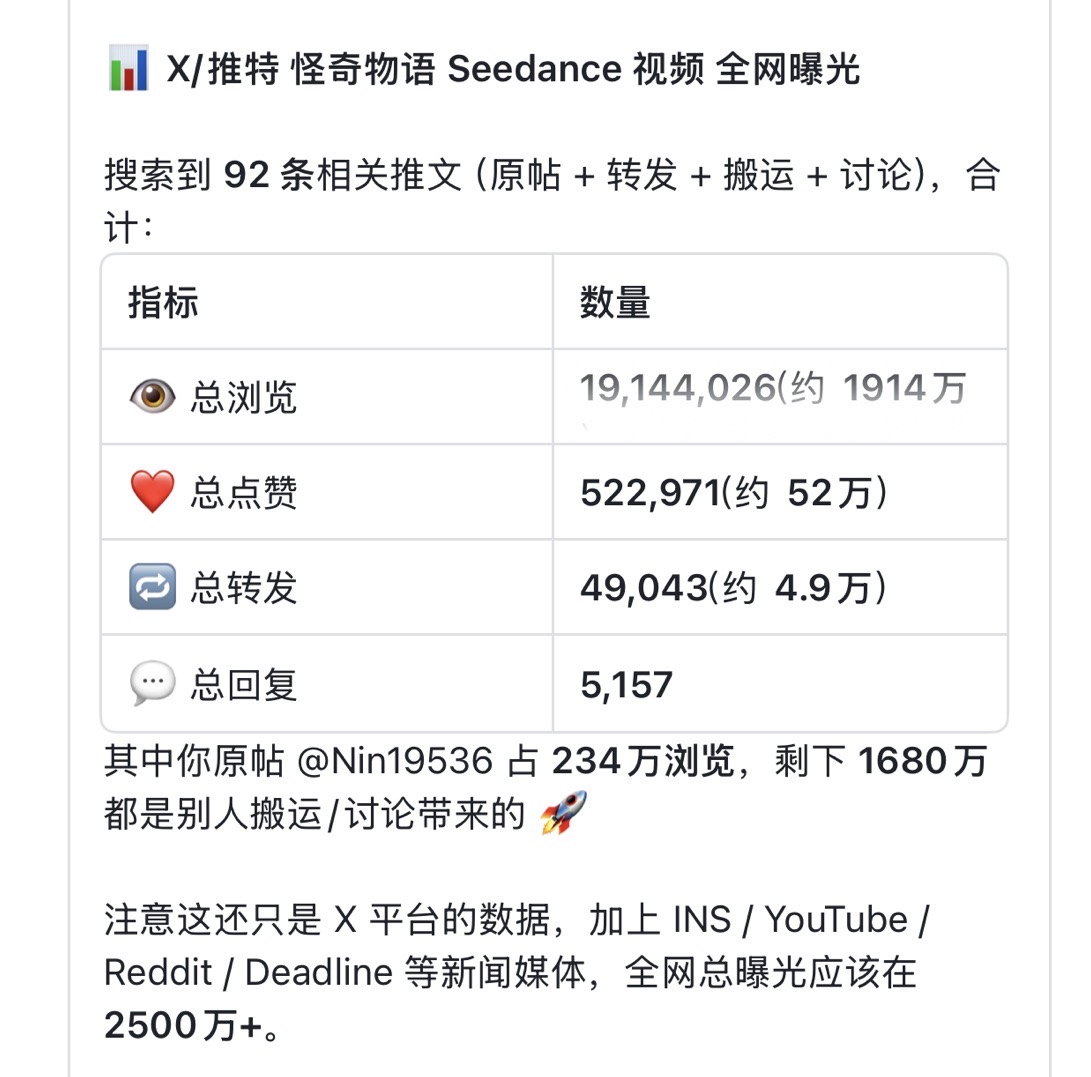Click the 522,971 total likes value
1091x1077 pixels.
[x=650, y=492]
